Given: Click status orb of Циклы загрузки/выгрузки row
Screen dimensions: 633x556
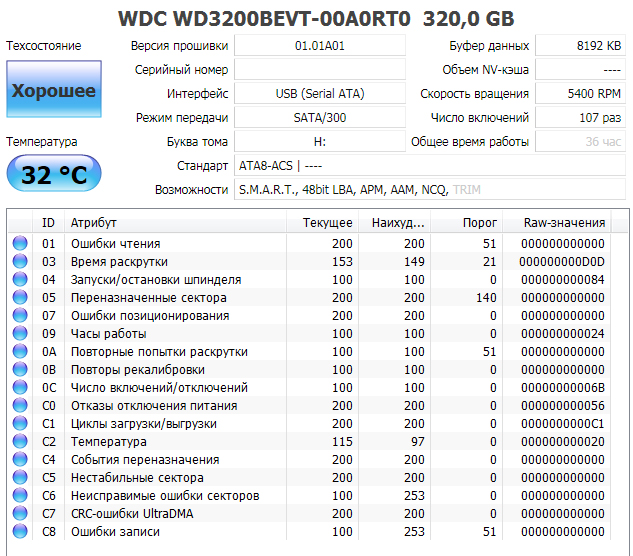Looking at the screenshot, I should 20,424.
